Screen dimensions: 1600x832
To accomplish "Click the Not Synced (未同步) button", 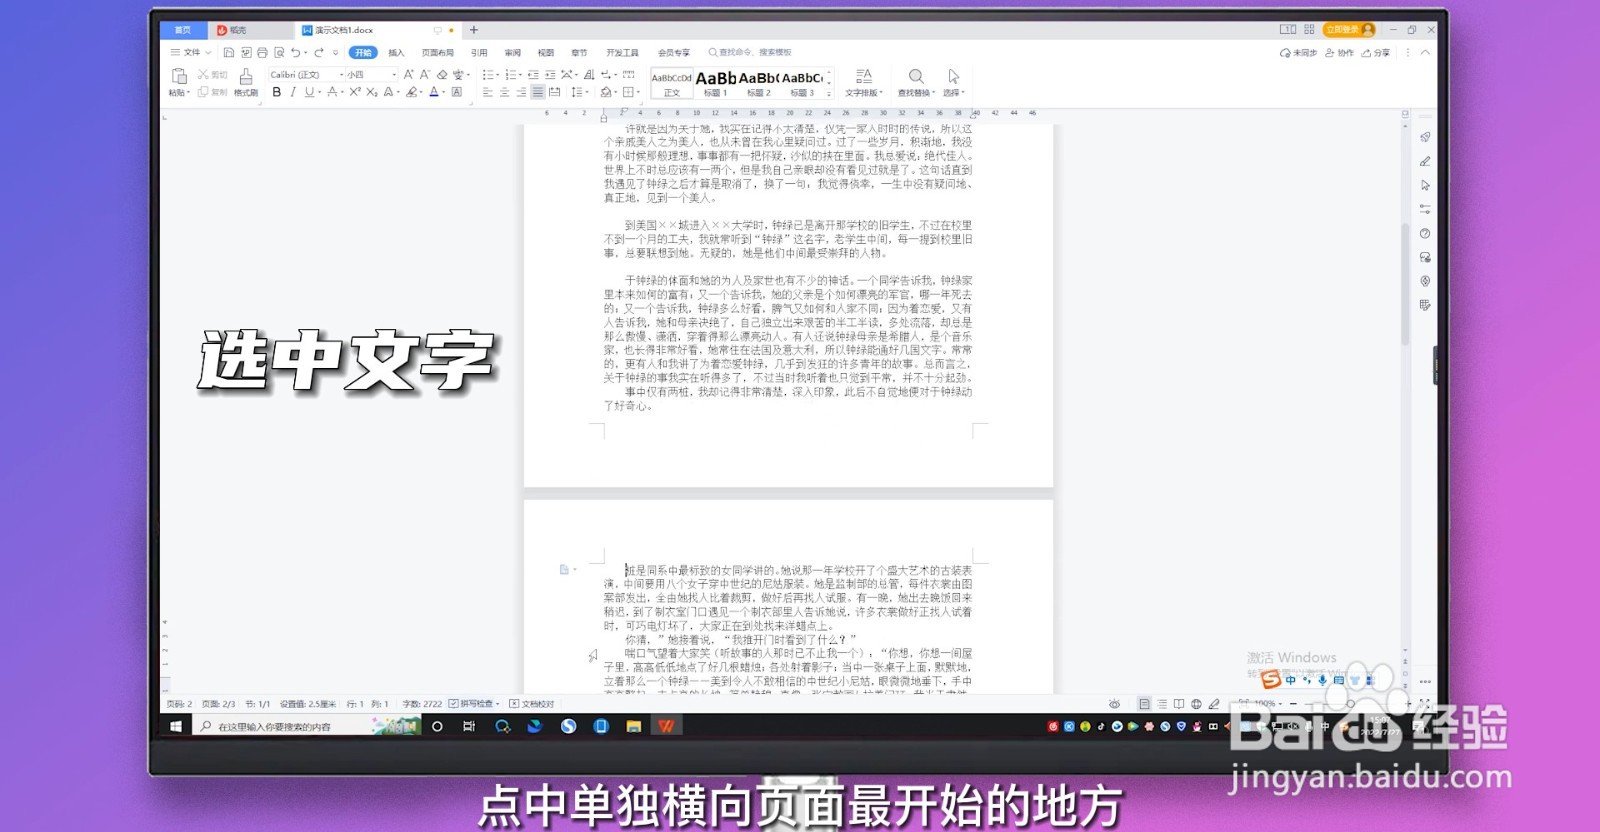I will (1298, 53).
